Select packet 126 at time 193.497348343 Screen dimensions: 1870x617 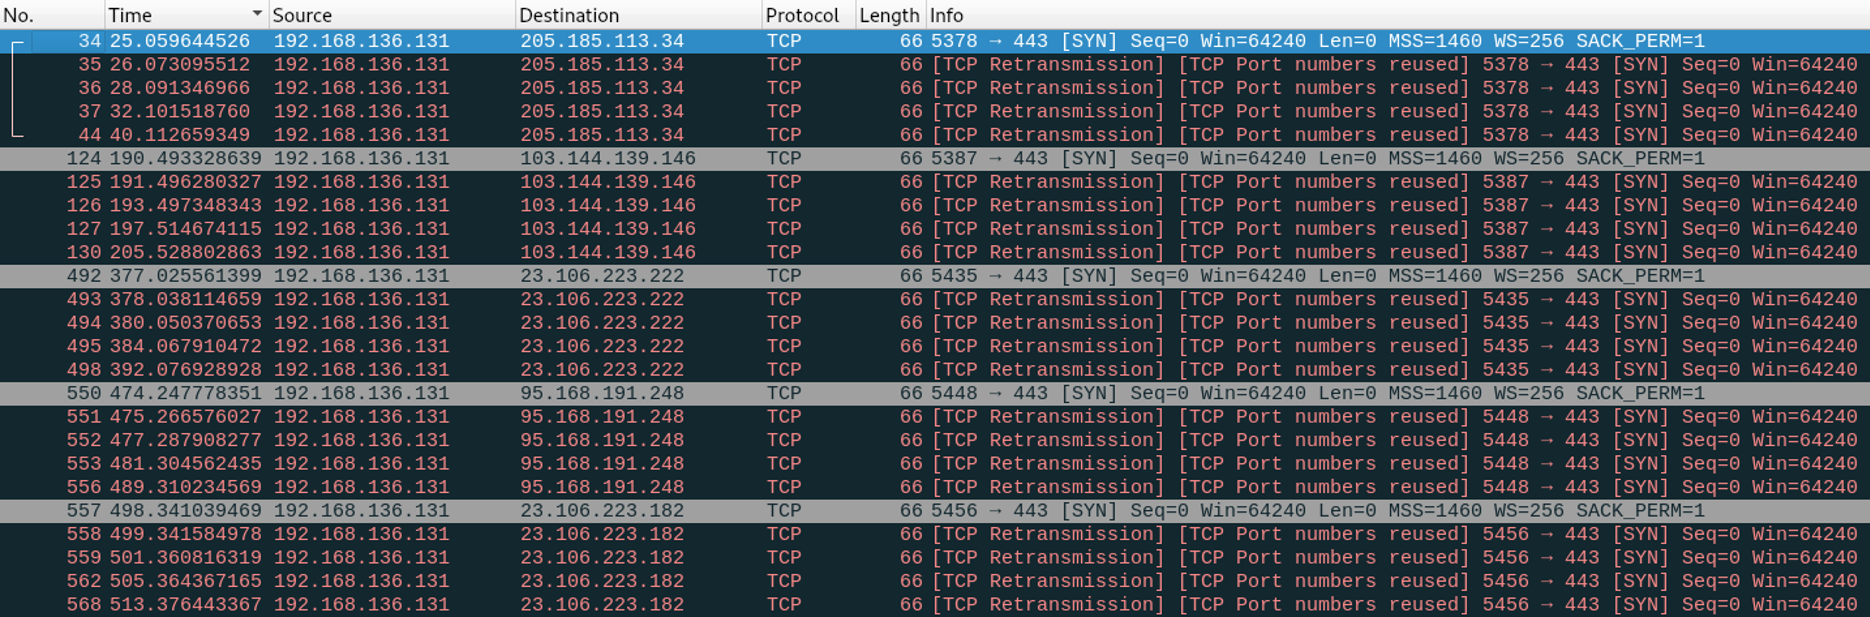935,206
